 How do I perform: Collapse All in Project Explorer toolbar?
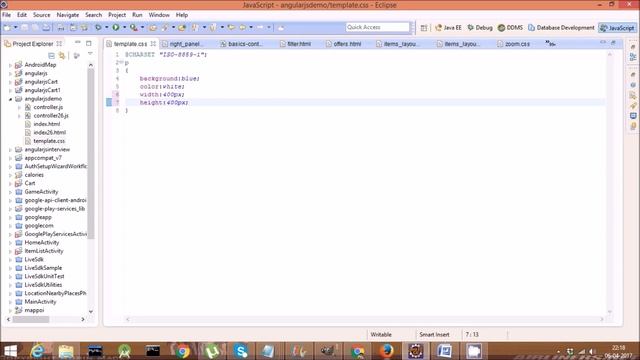click(51, 55)
